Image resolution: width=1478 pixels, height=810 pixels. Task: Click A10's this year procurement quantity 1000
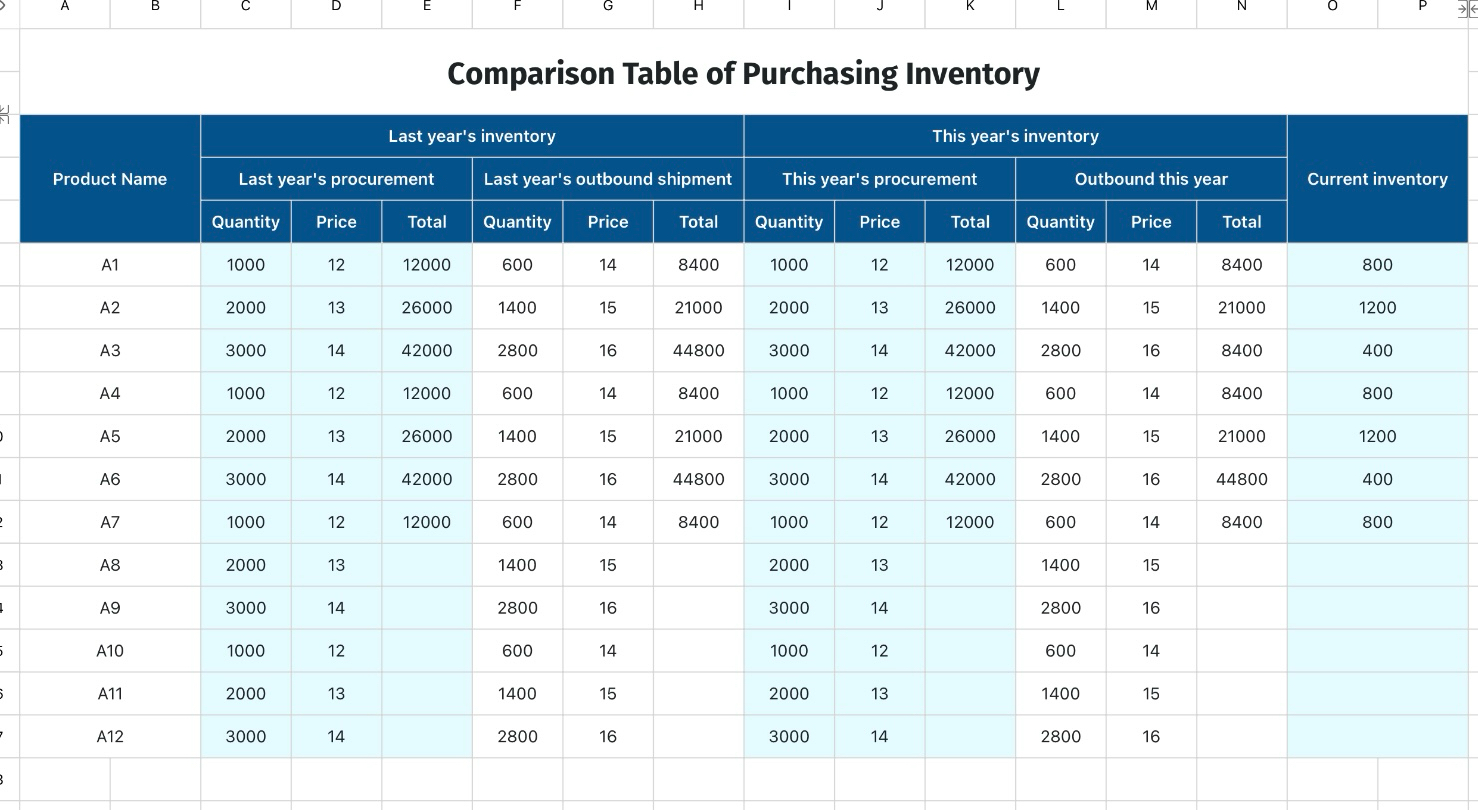(789, 651)
